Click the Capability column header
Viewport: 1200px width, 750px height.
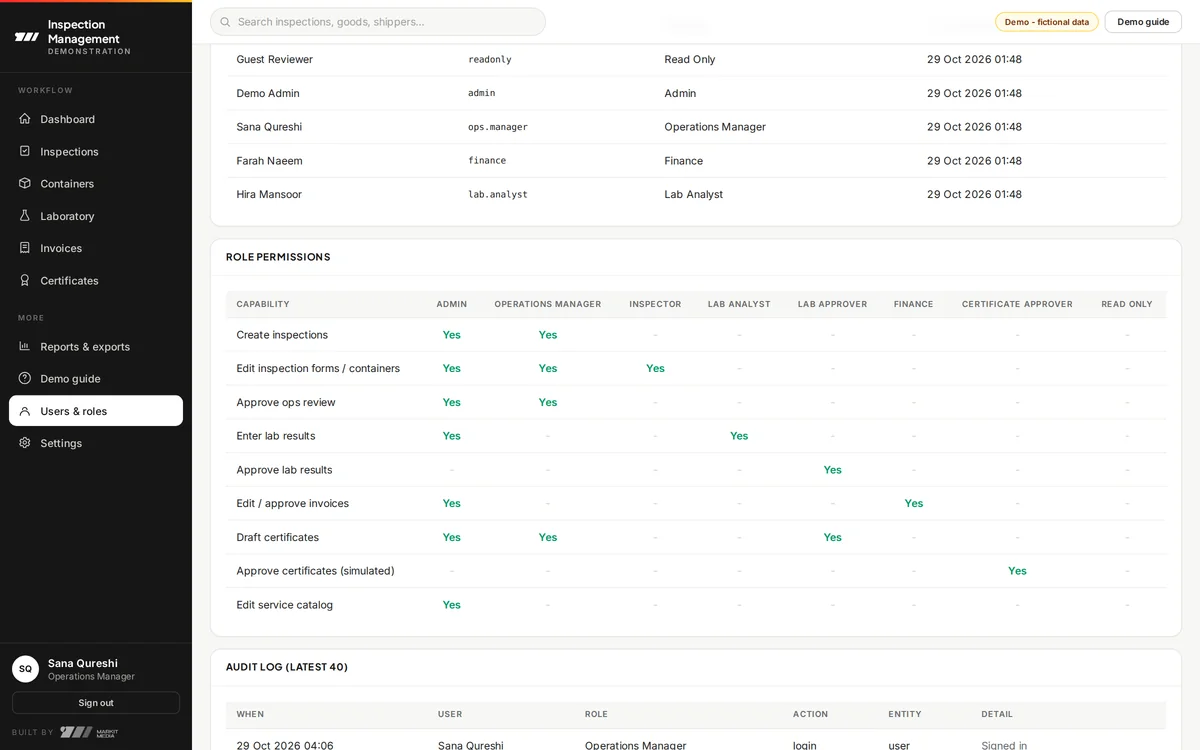coord(263,304)
